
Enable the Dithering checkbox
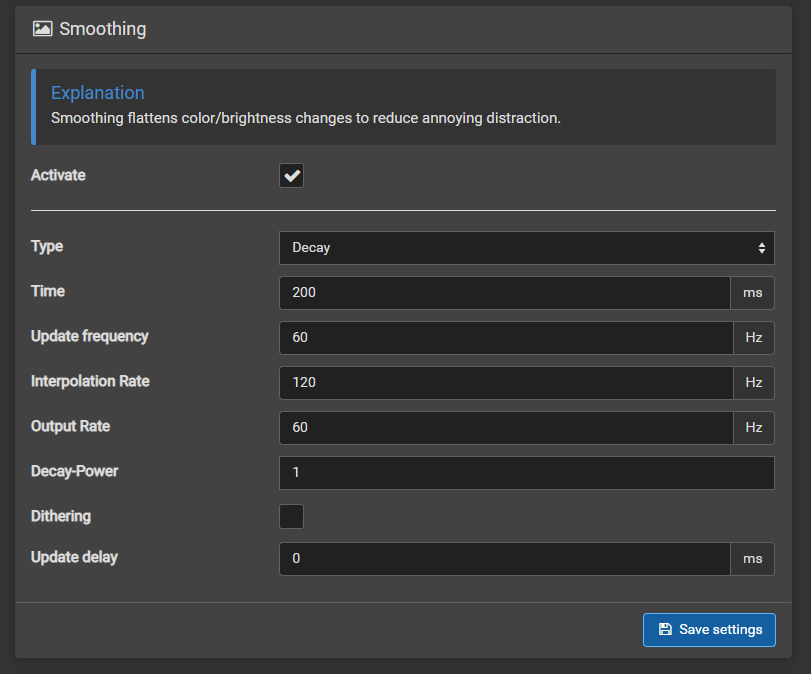(x=291, y=517)
